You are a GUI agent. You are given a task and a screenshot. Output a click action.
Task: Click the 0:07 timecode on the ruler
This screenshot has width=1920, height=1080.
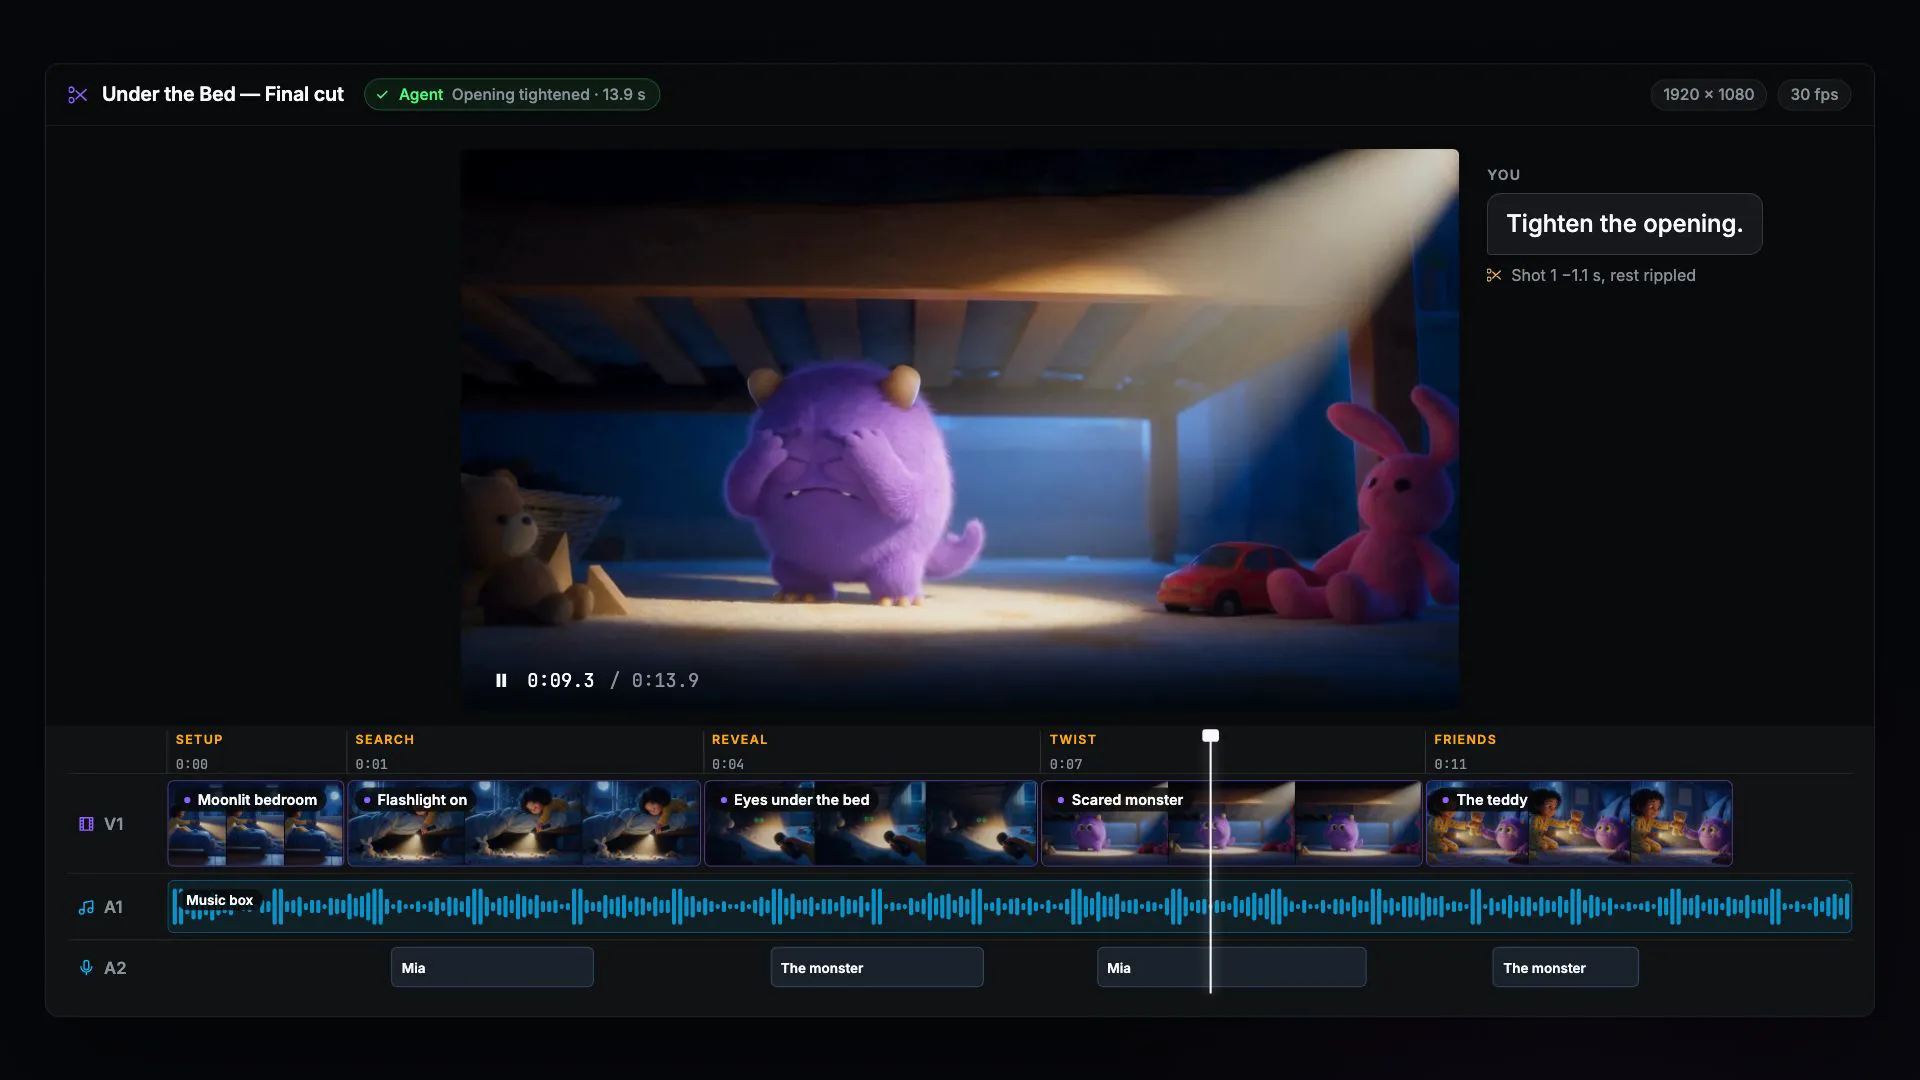[1066, 765]
